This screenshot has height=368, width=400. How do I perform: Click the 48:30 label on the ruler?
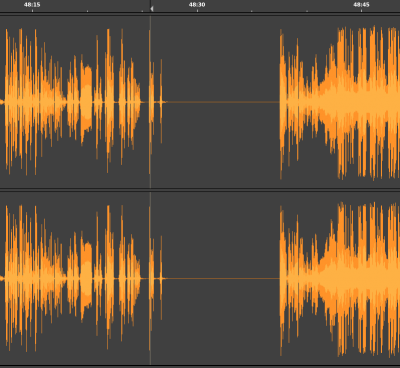tap(197, 5)
